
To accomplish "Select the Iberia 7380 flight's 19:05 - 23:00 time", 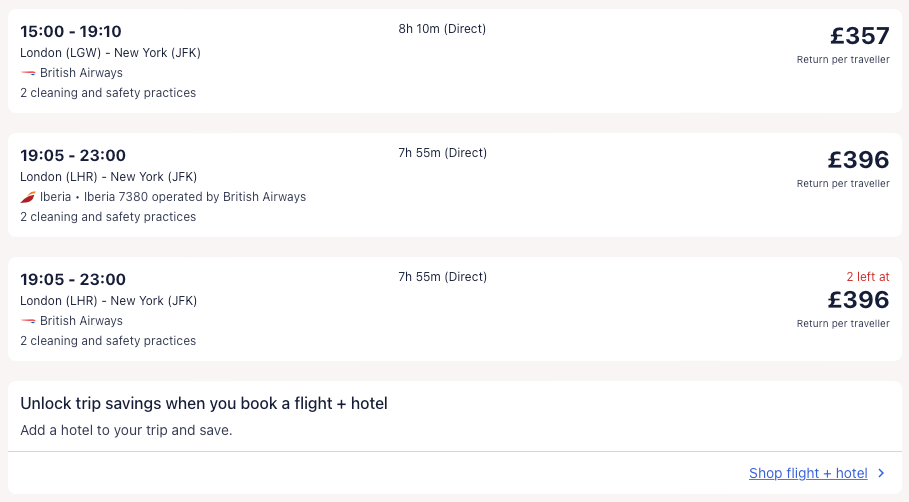I will [x=73, y=156].
